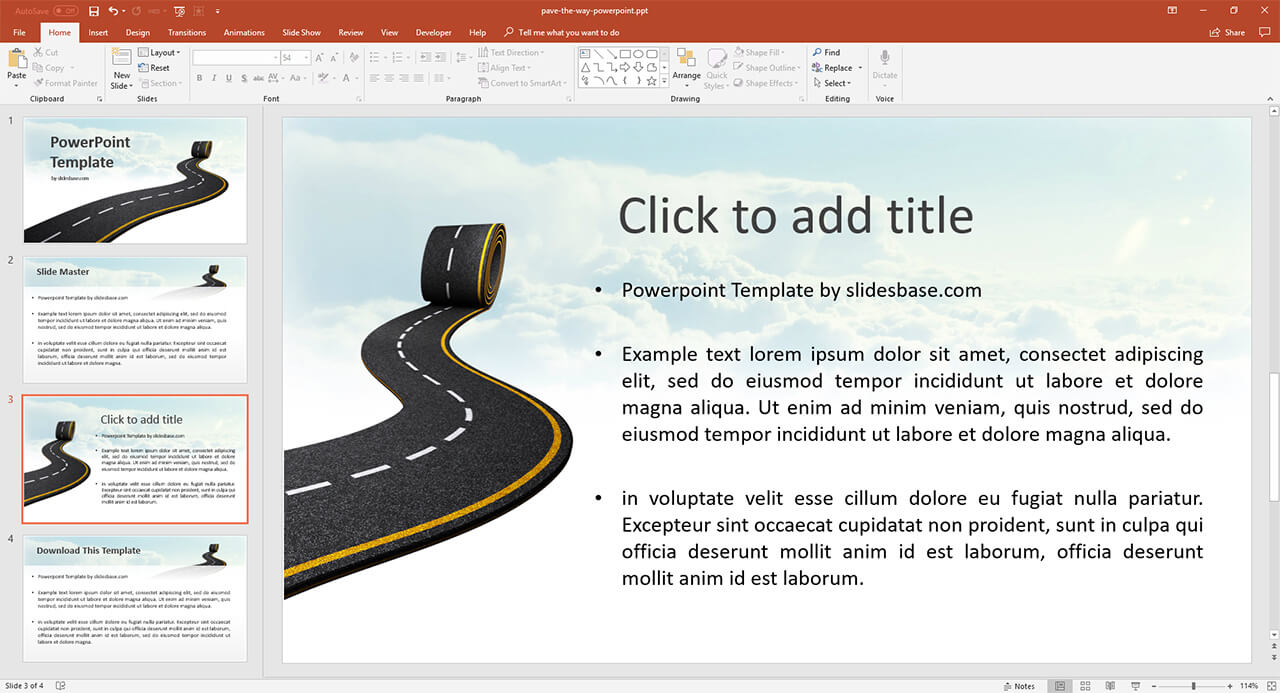Click the Find magnifier icon

tap(817, 53)
